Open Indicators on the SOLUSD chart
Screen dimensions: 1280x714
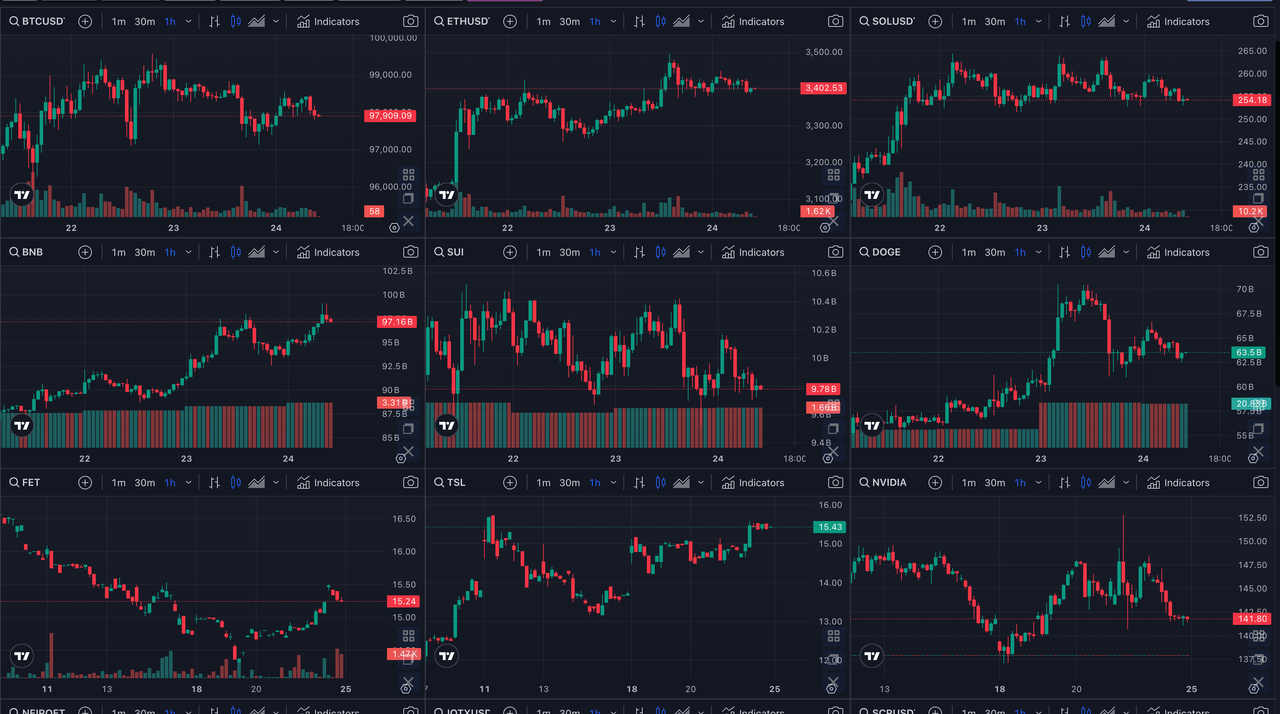click(1178, 21)
